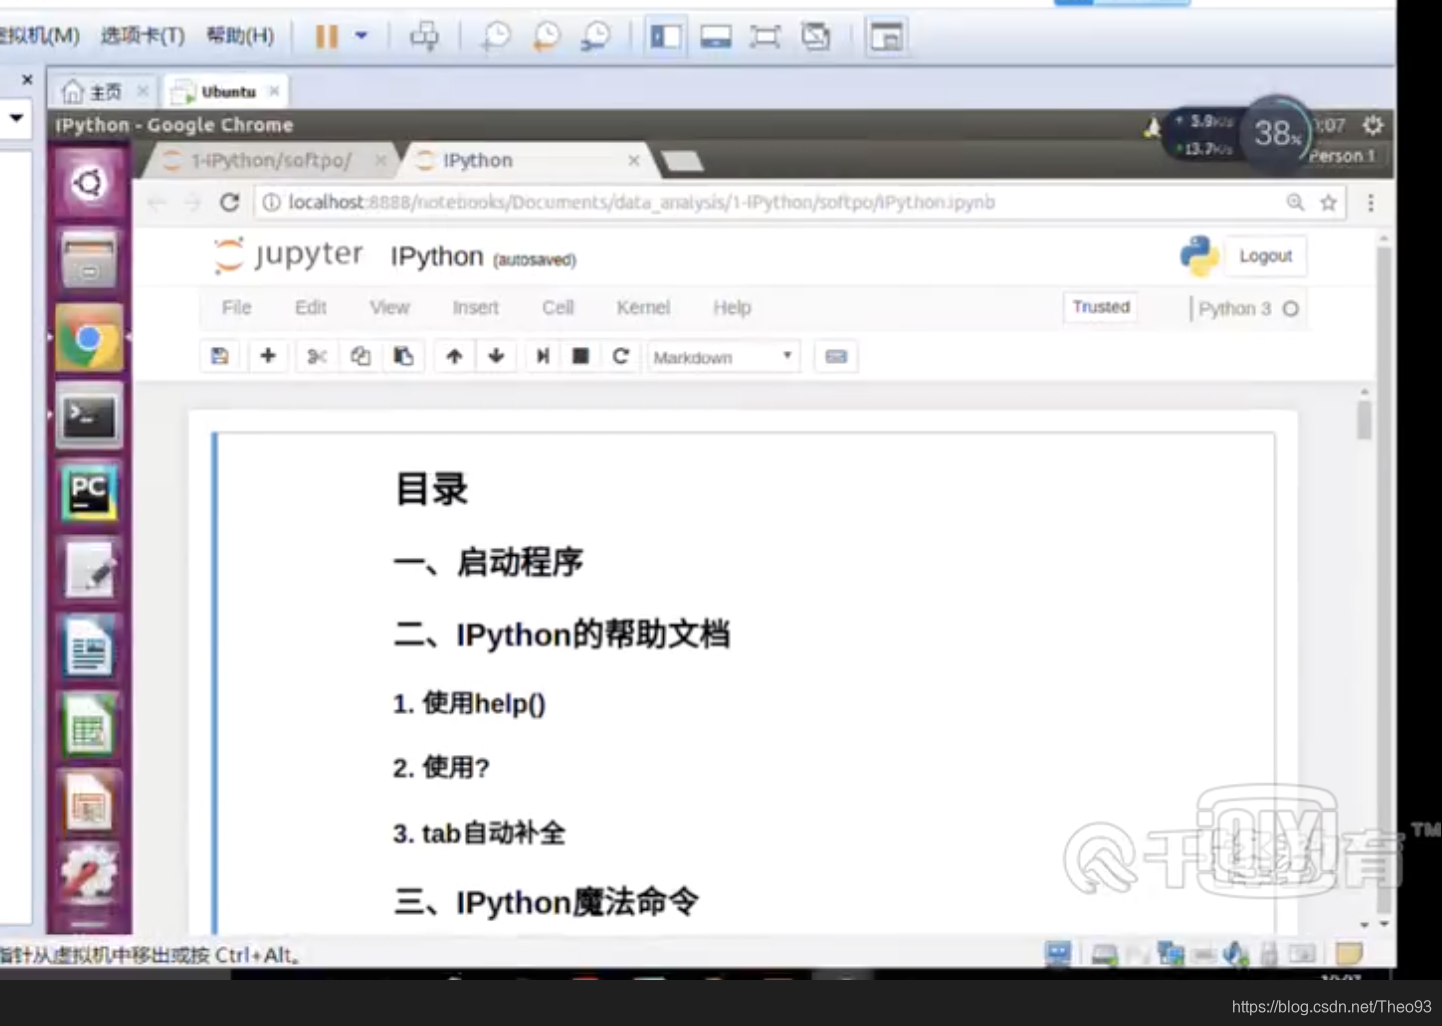Viewport: 1442px width, 1026px height.
Task: Interrupt kernel with the stop square icon
Action: (580, 356)
